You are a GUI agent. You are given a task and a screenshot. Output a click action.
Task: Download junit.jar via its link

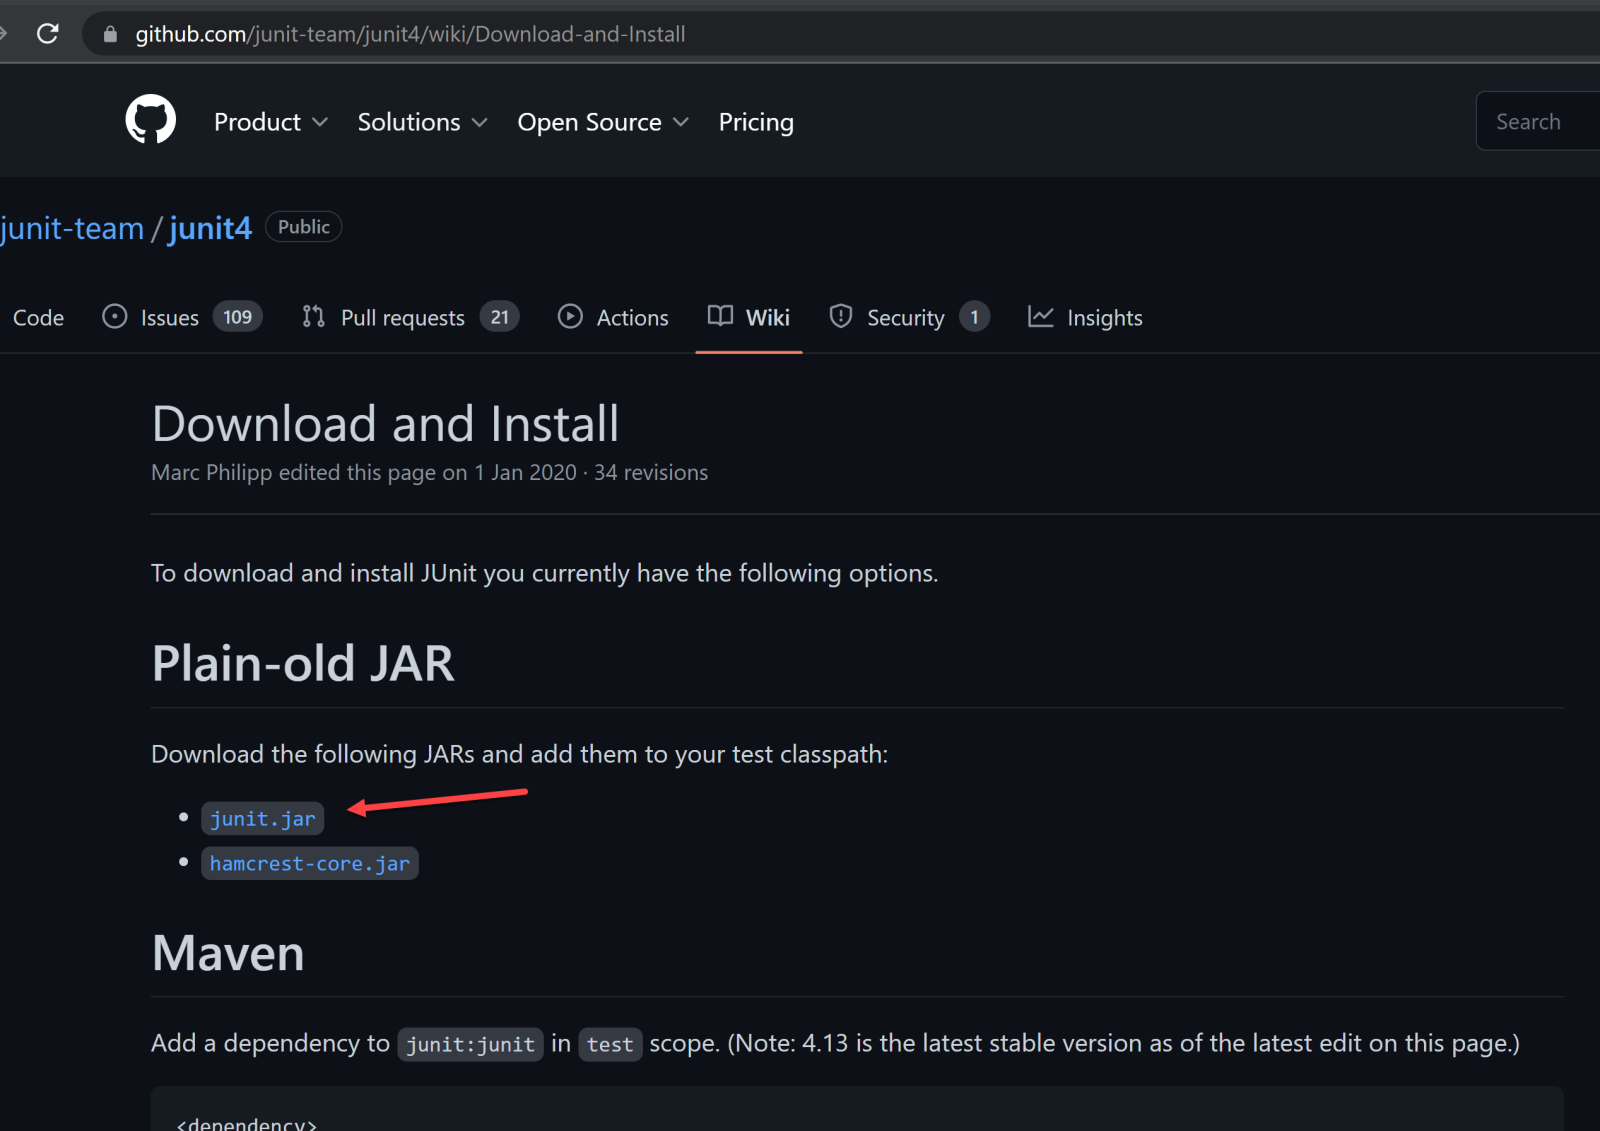pyautogui.click(x=262, y=818)
